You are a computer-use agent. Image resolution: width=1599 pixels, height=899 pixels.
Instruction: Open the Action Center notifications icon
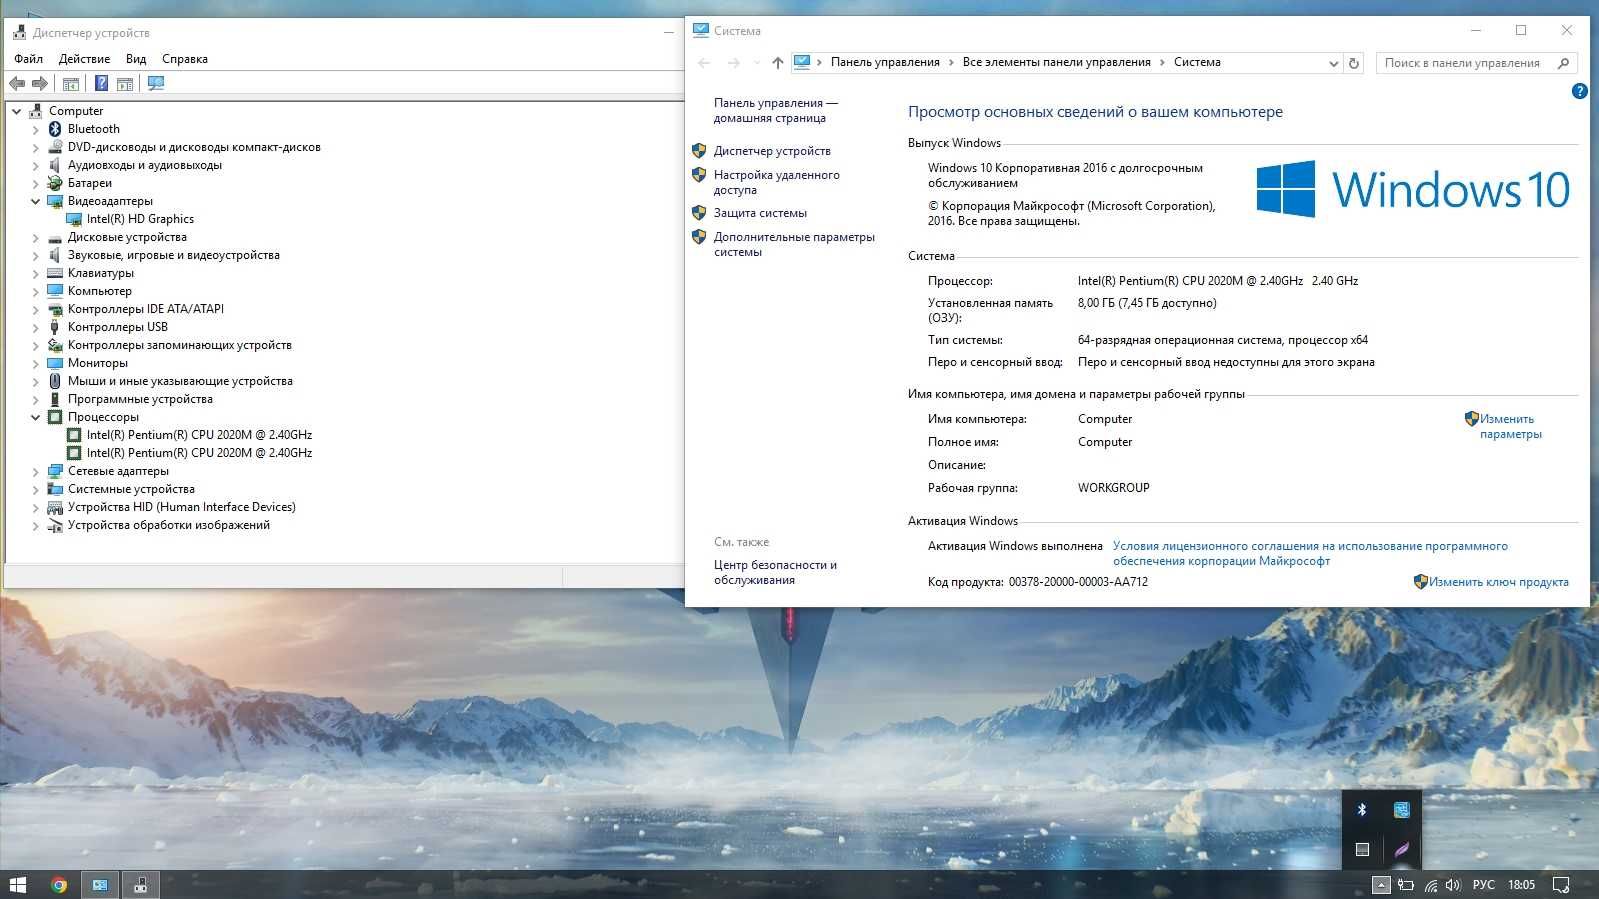pos(1560,884)
